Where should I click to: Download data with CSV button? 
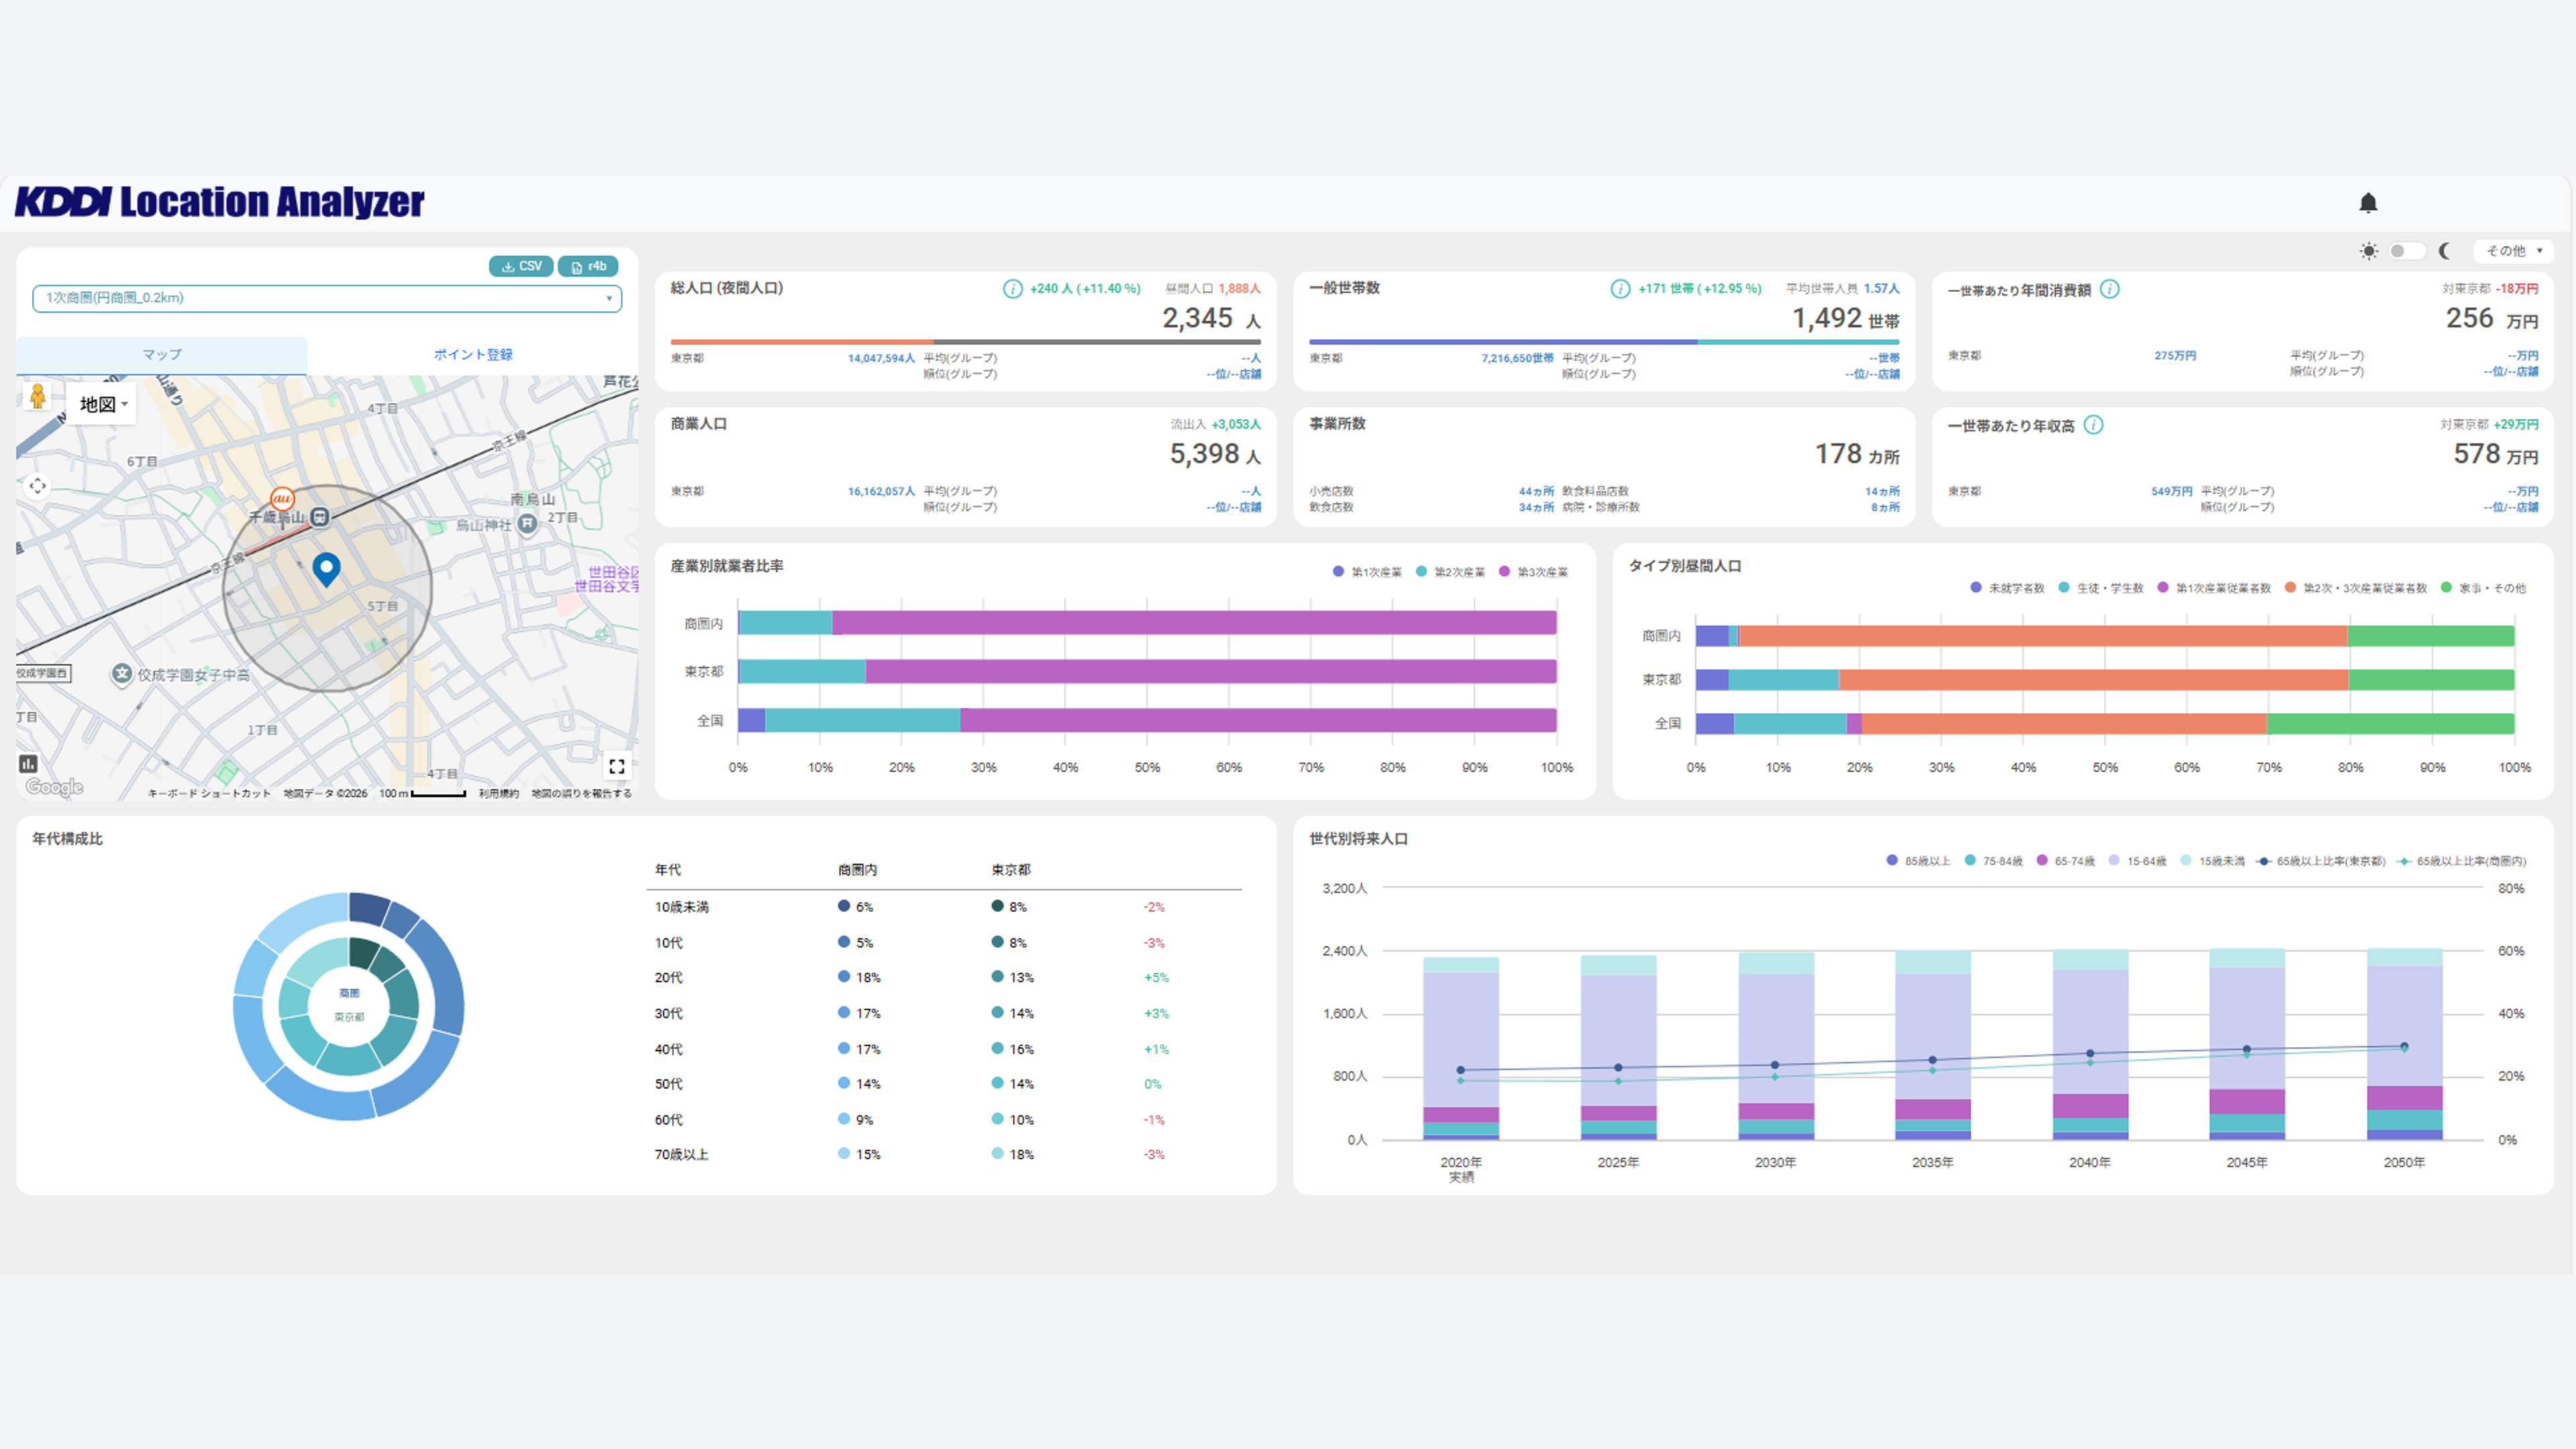pos(521,266)
